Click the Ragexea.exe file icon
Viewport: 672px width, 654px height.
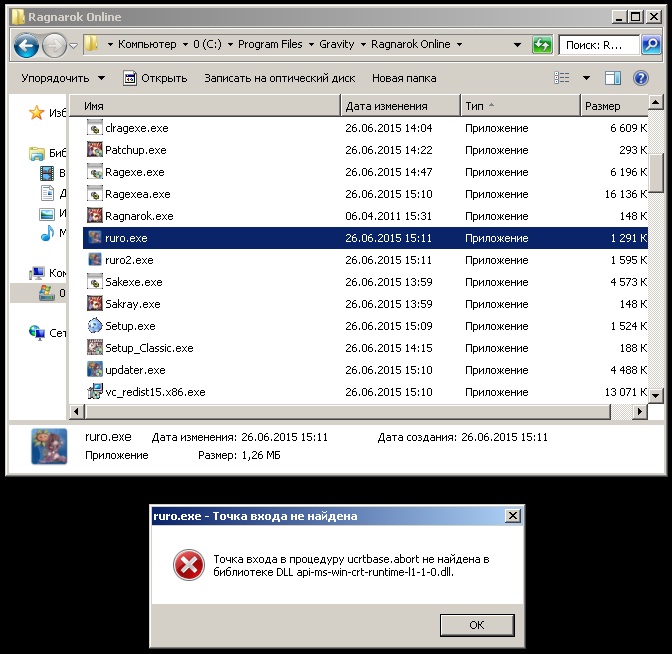pos(95,194)
